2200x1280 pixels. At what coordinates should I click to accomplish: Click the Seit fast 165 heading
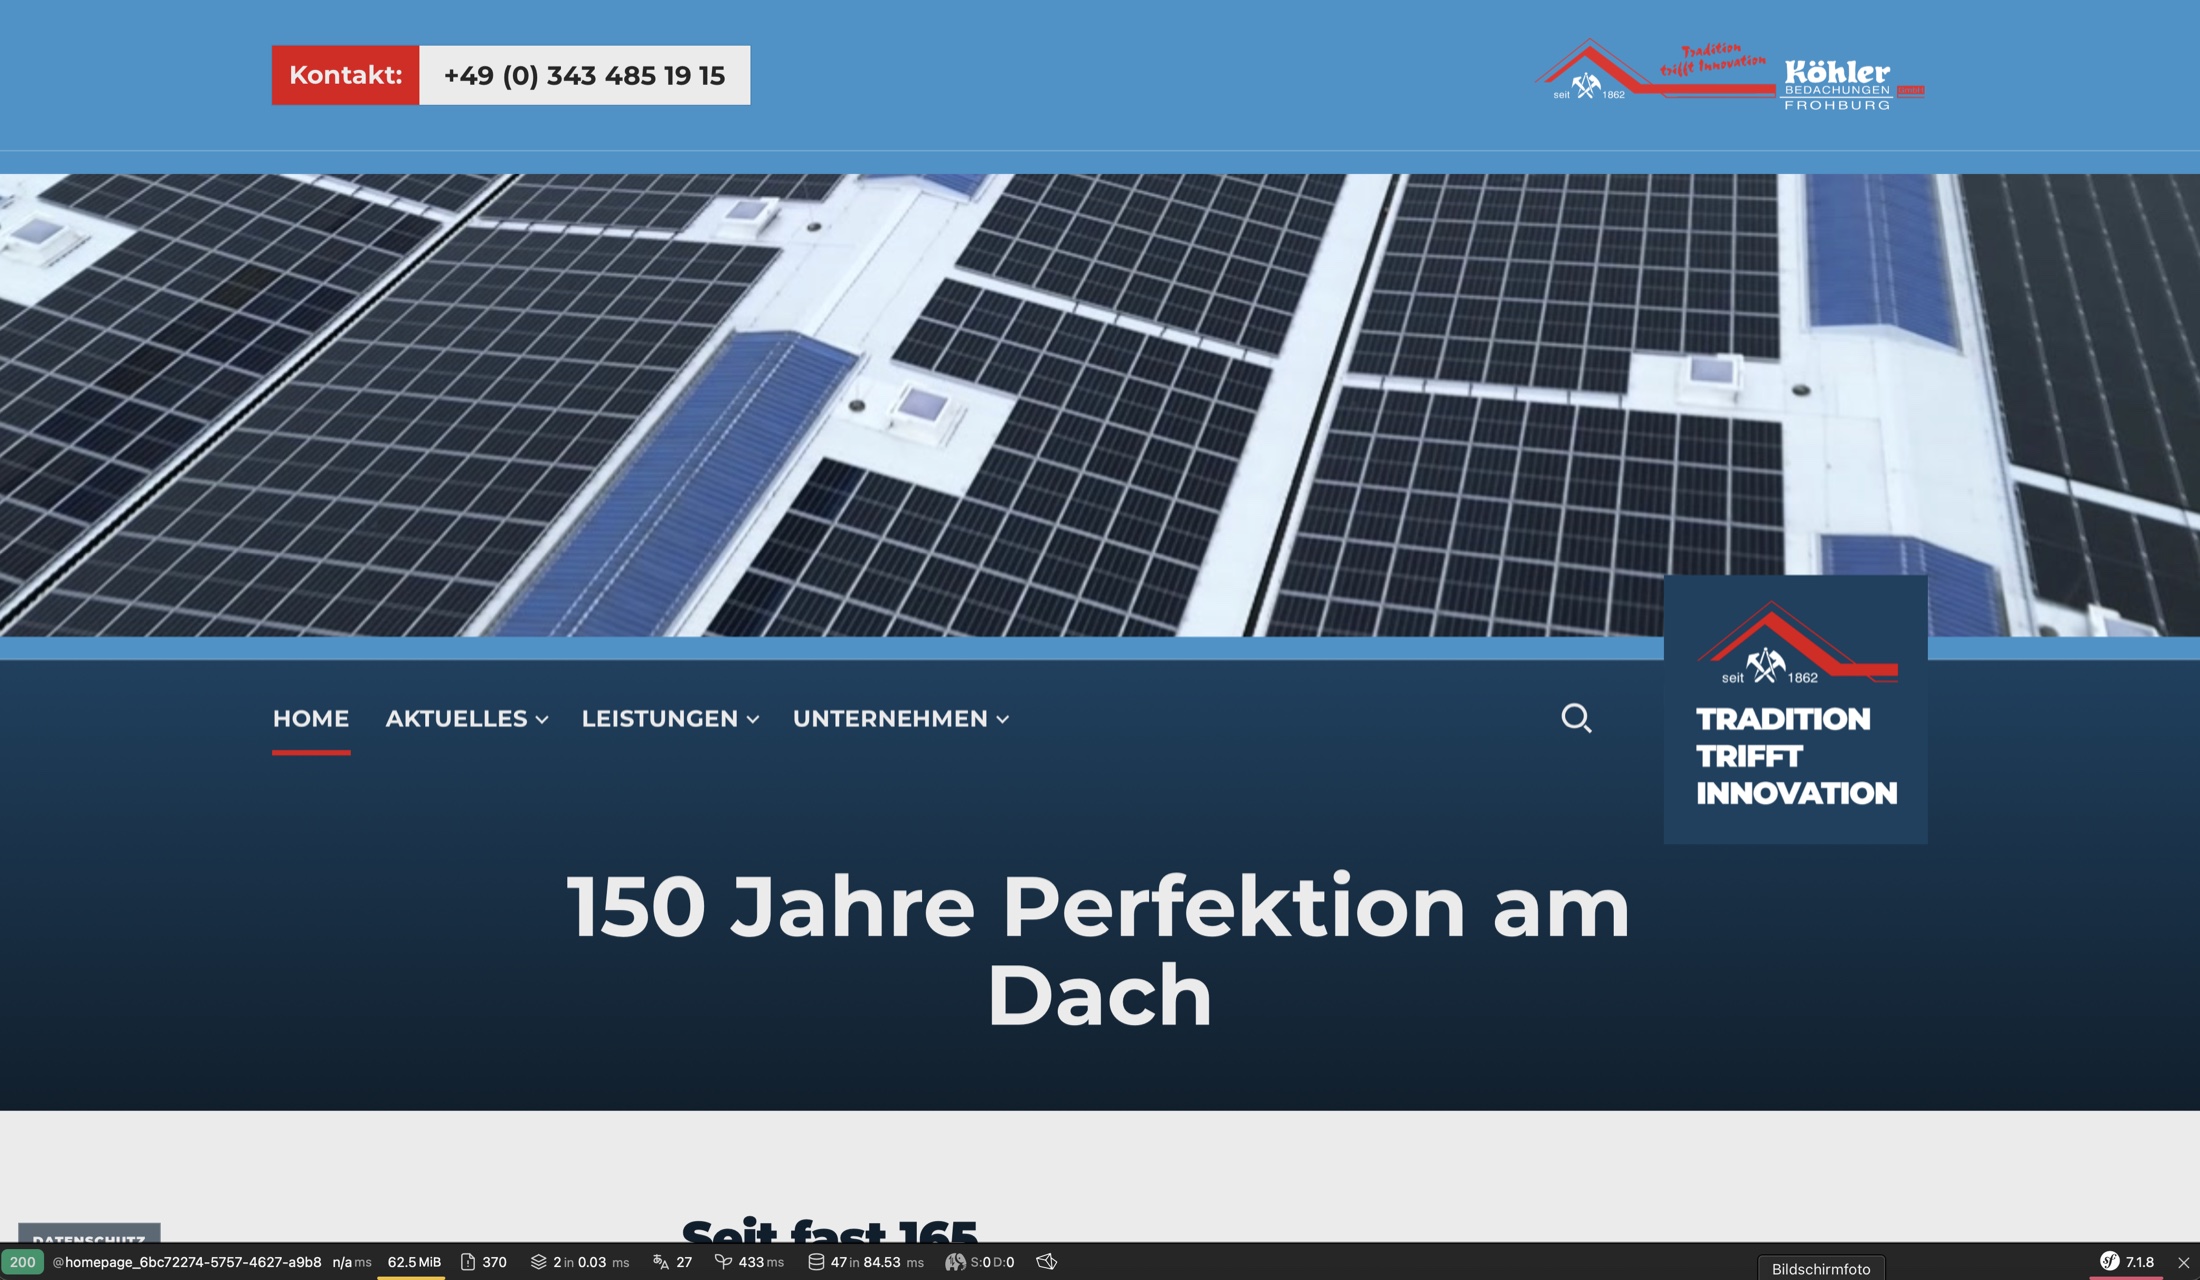pyautogui.click(x=829, y=1230)
